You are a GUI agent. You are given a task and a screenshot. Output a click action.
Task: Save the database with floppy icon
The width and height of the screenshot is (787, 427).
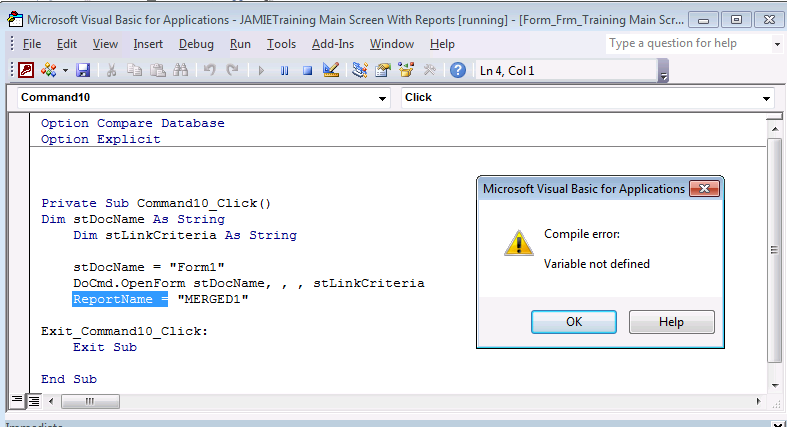(x=83, y=70)
